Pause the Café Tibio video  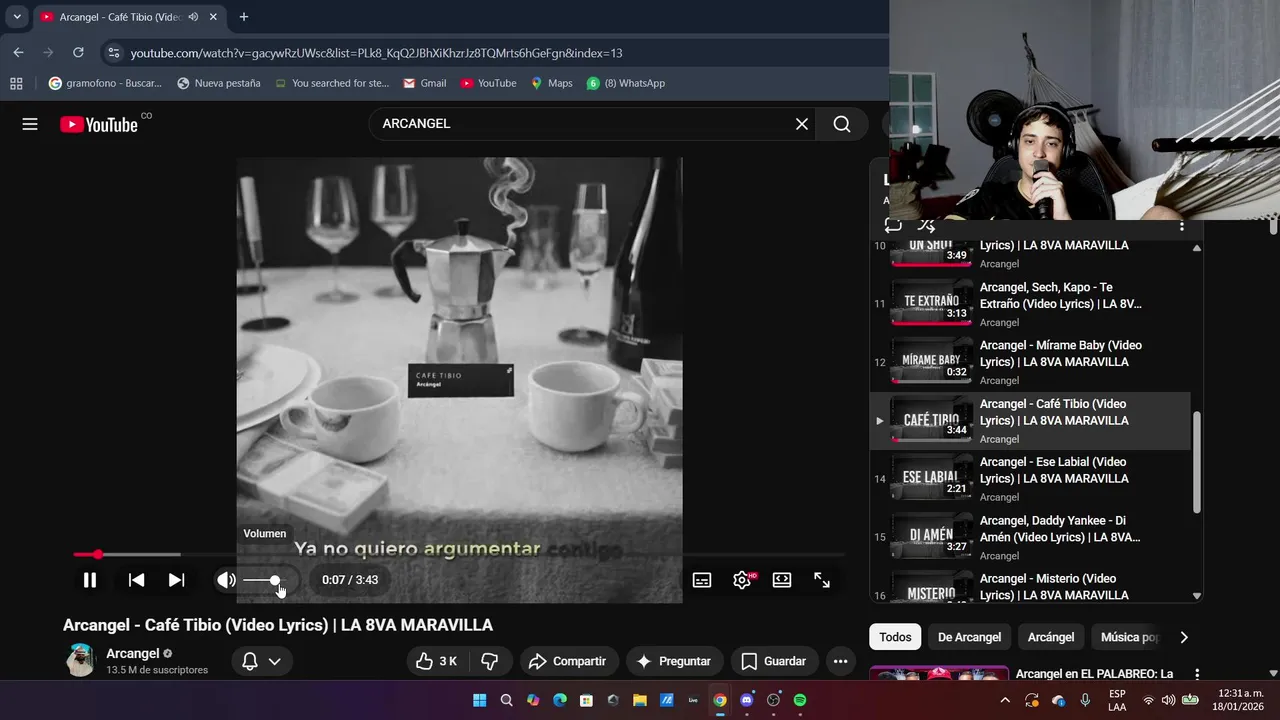(x=90, y=580)
